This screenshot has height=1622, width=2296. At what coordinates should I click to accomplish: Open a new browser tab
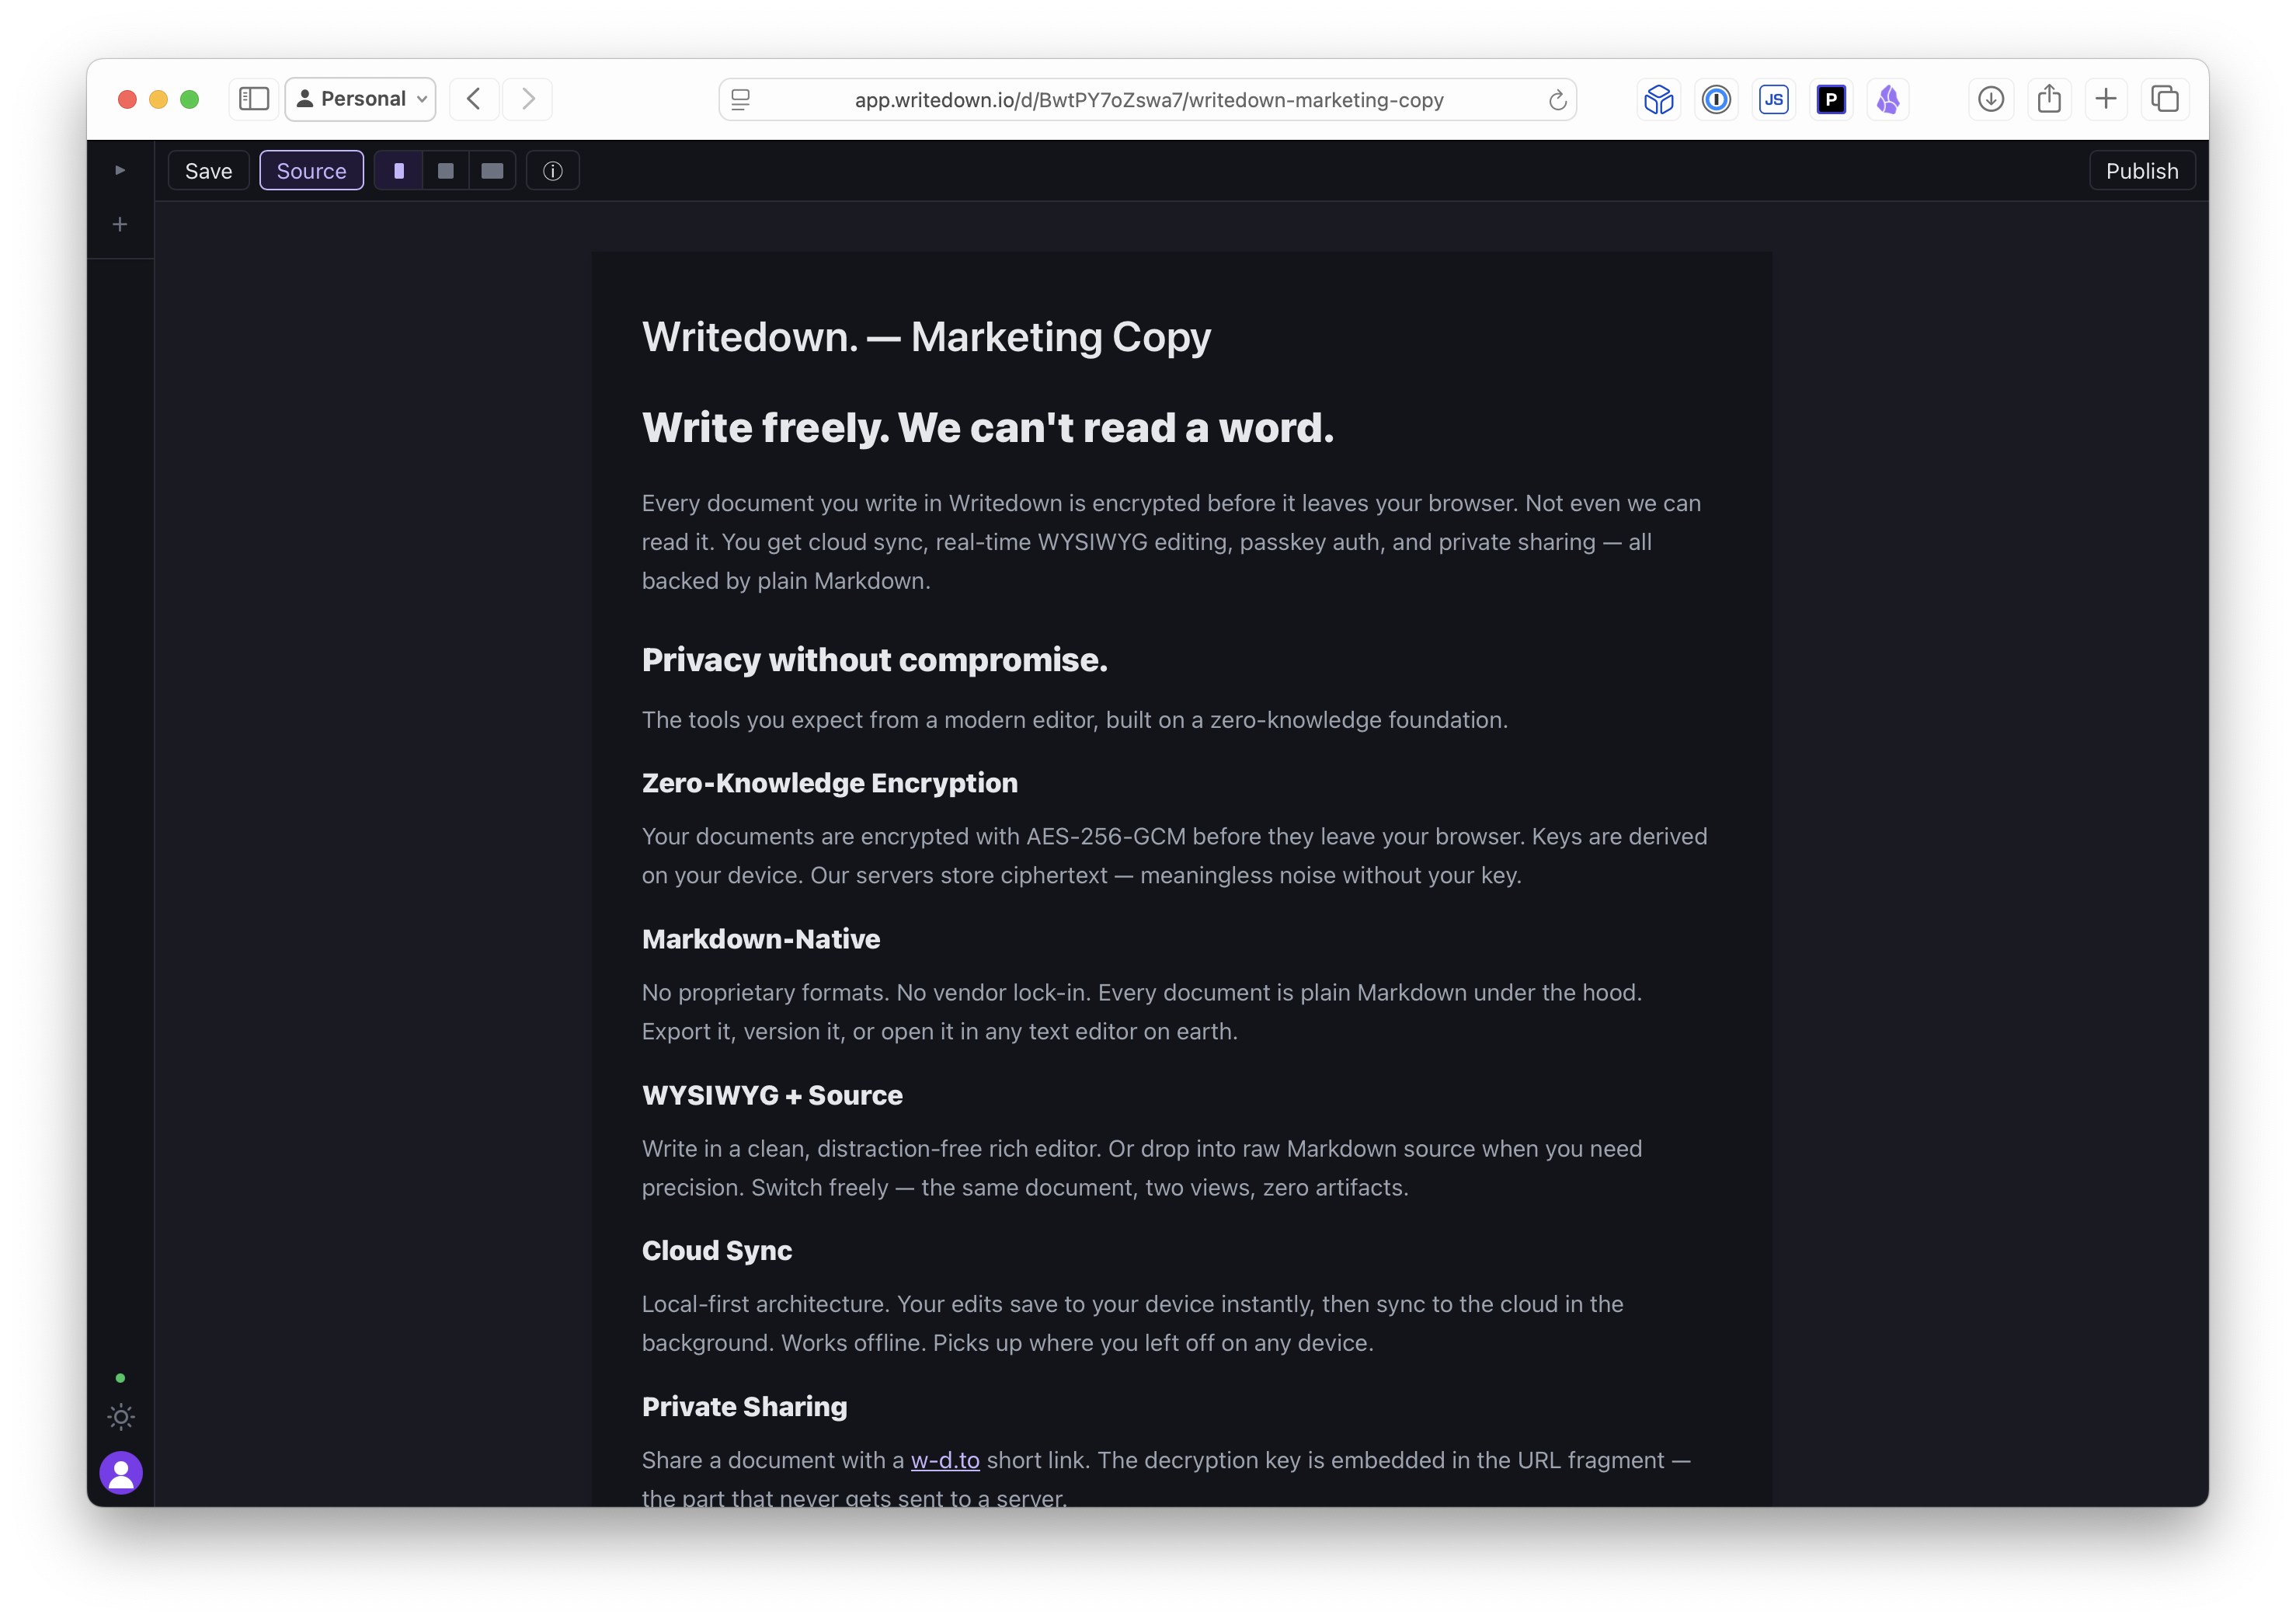point(2106,99)
